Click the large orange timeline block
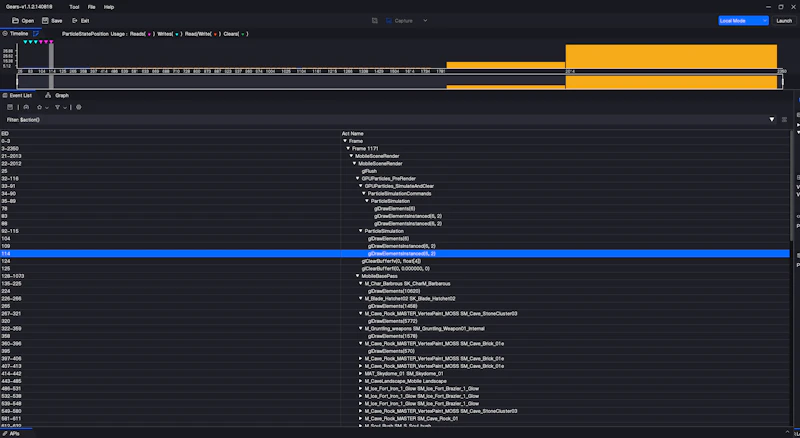Viewport: 800px width, 438px height. (671, 56)
